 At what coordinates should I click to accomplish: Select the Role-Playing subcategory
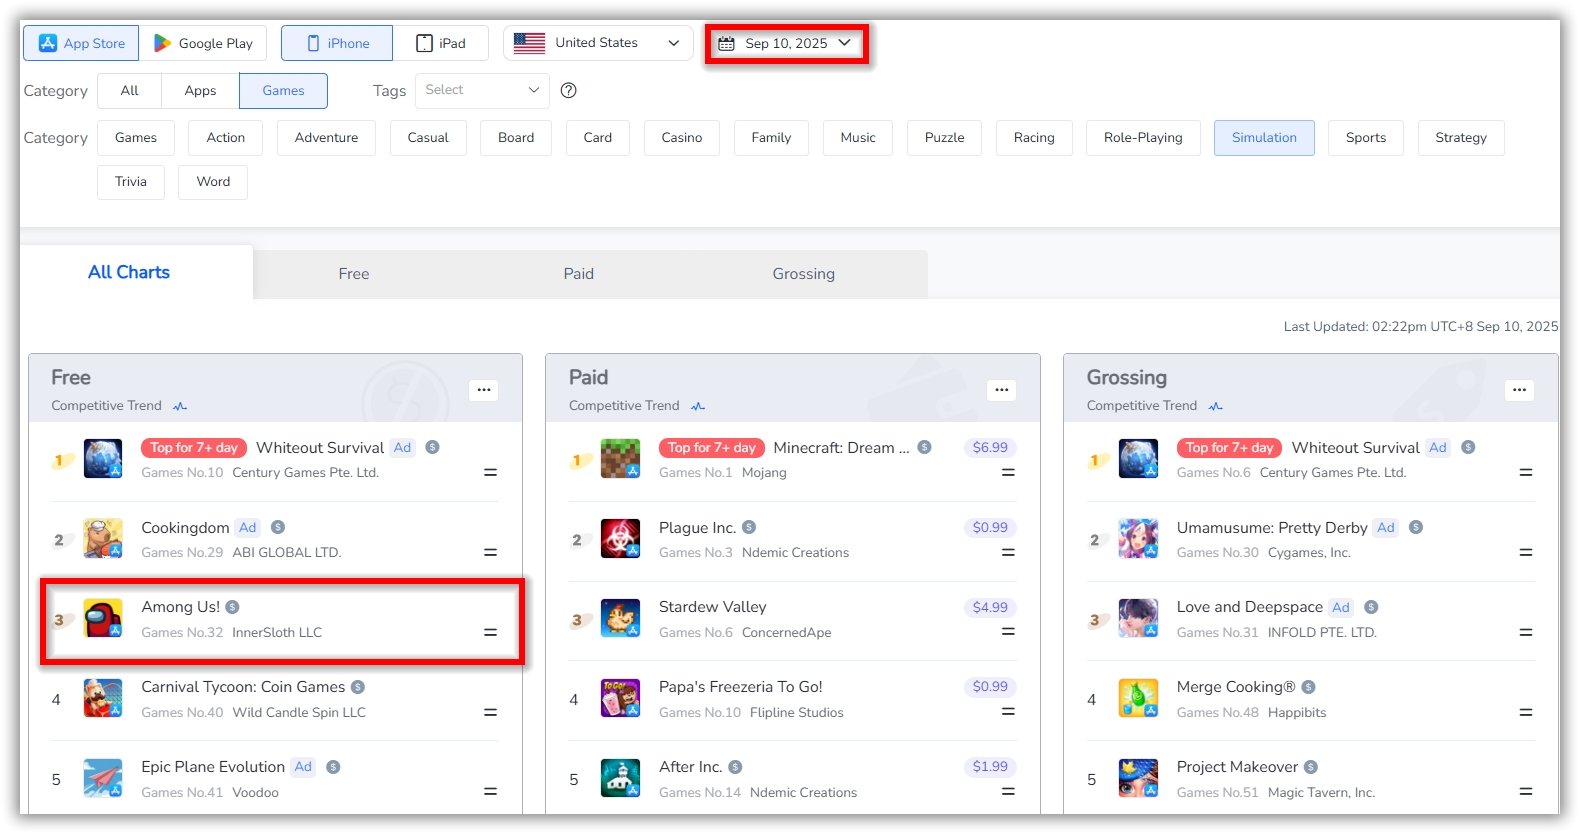point(1143,138)
